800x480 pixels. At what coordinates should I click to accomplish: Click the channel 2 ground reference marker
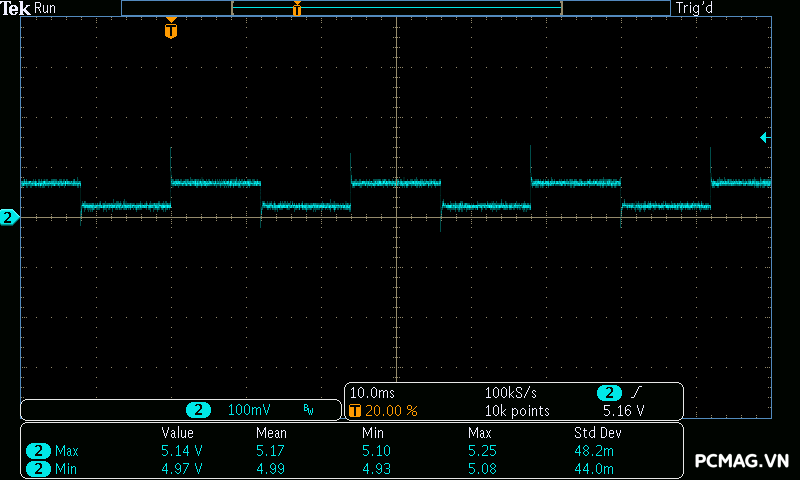tap(9, 217)
